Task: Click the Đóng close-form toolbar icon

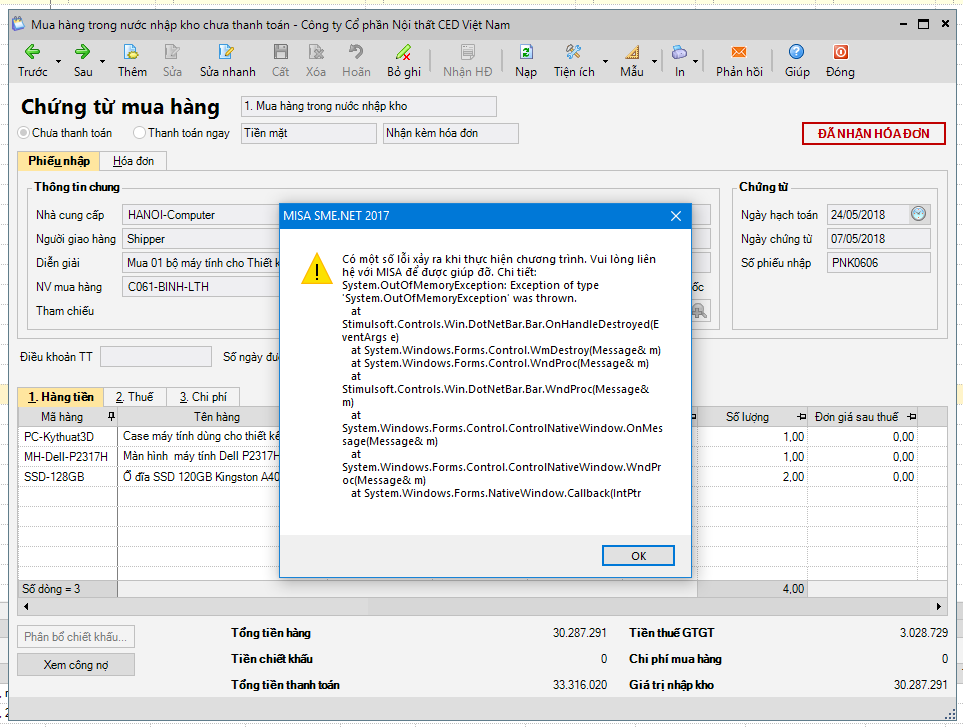Action: [x=840, y=52]
